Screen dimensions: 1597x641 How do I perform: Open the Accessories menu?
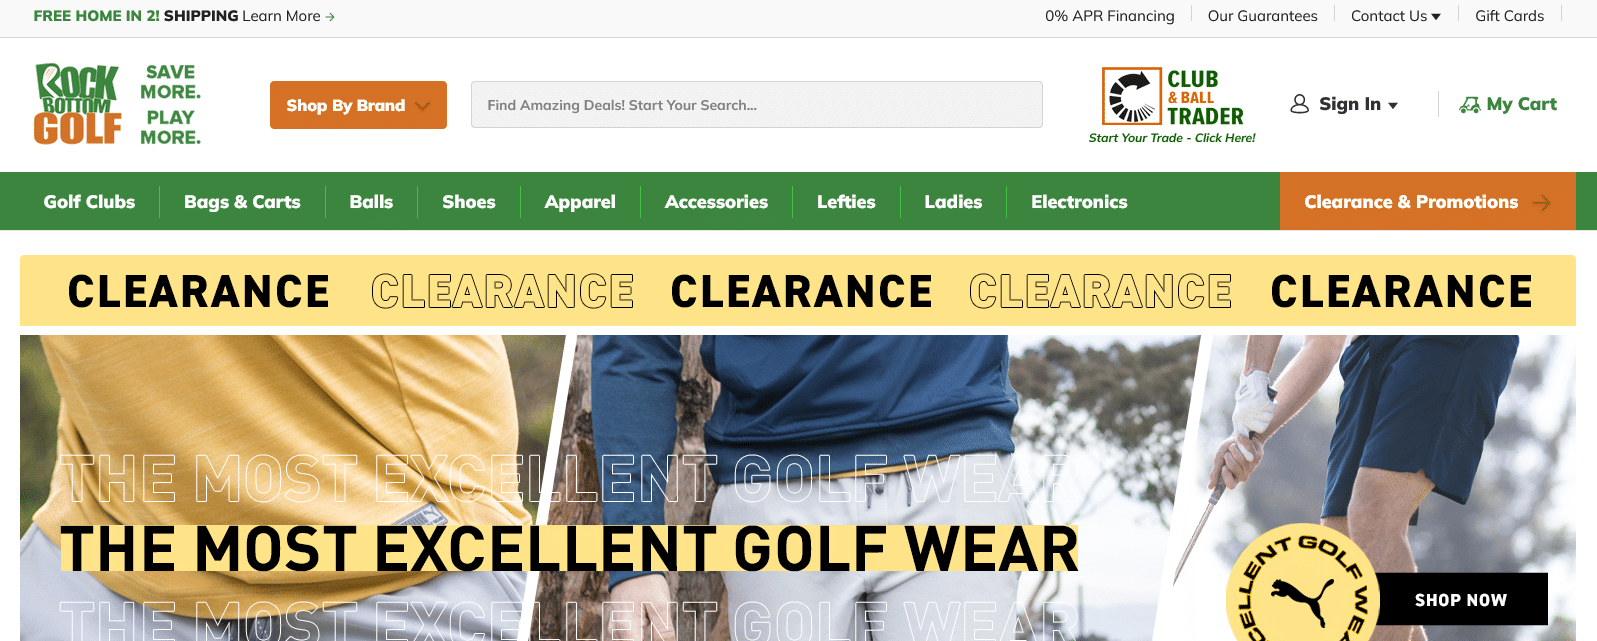[716, 202]
